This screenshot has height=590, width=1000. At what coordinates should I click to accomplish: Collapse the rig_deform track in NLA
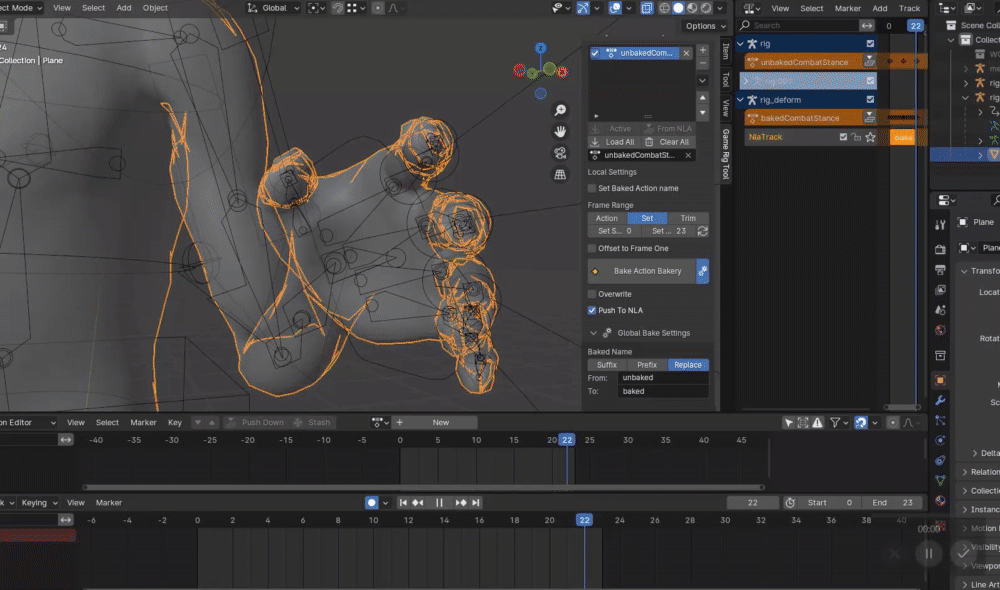741,100
